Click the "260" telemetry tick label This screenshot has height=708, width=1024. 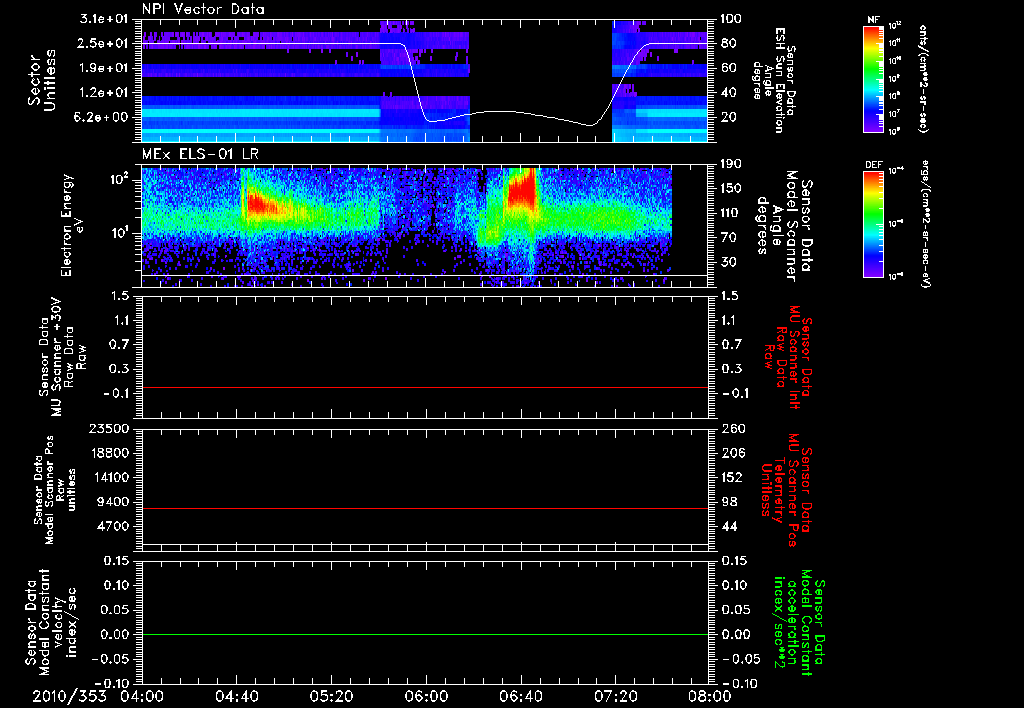pos(731,428)
